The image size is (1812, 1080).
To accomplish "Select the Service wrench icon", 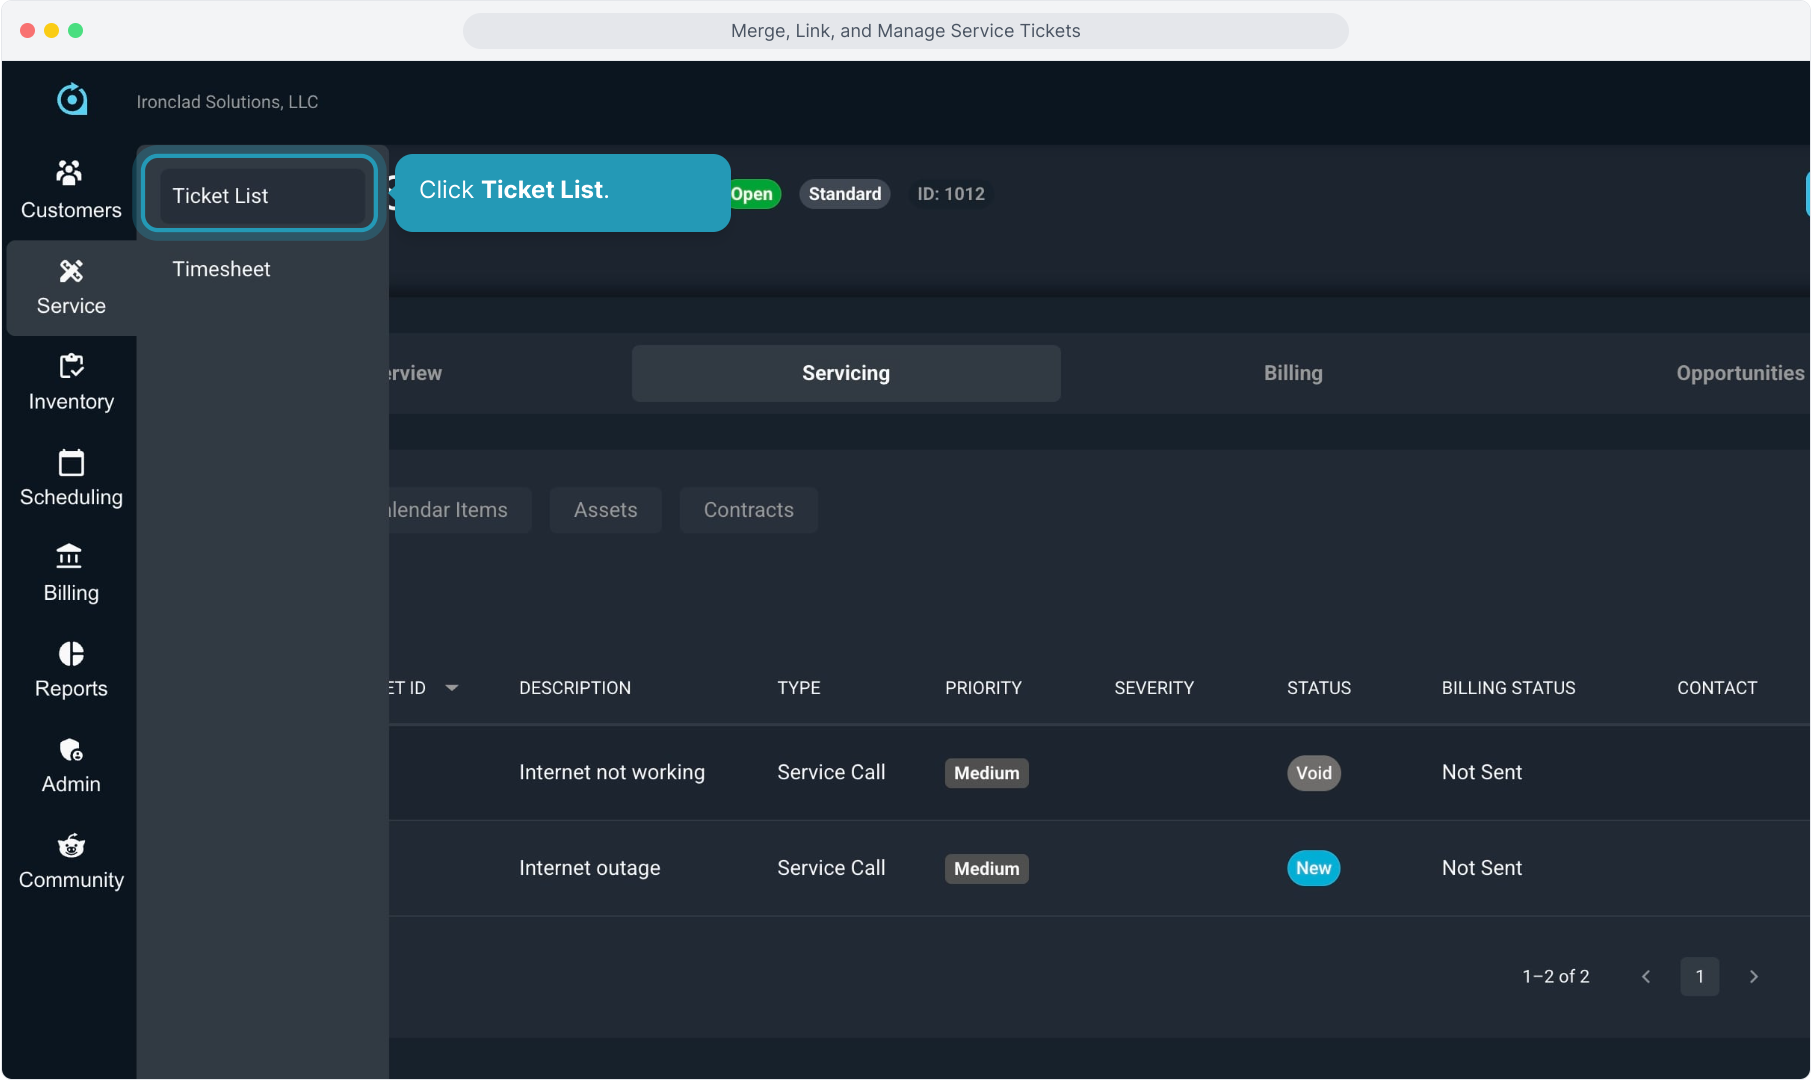I will tap(70, 271).
